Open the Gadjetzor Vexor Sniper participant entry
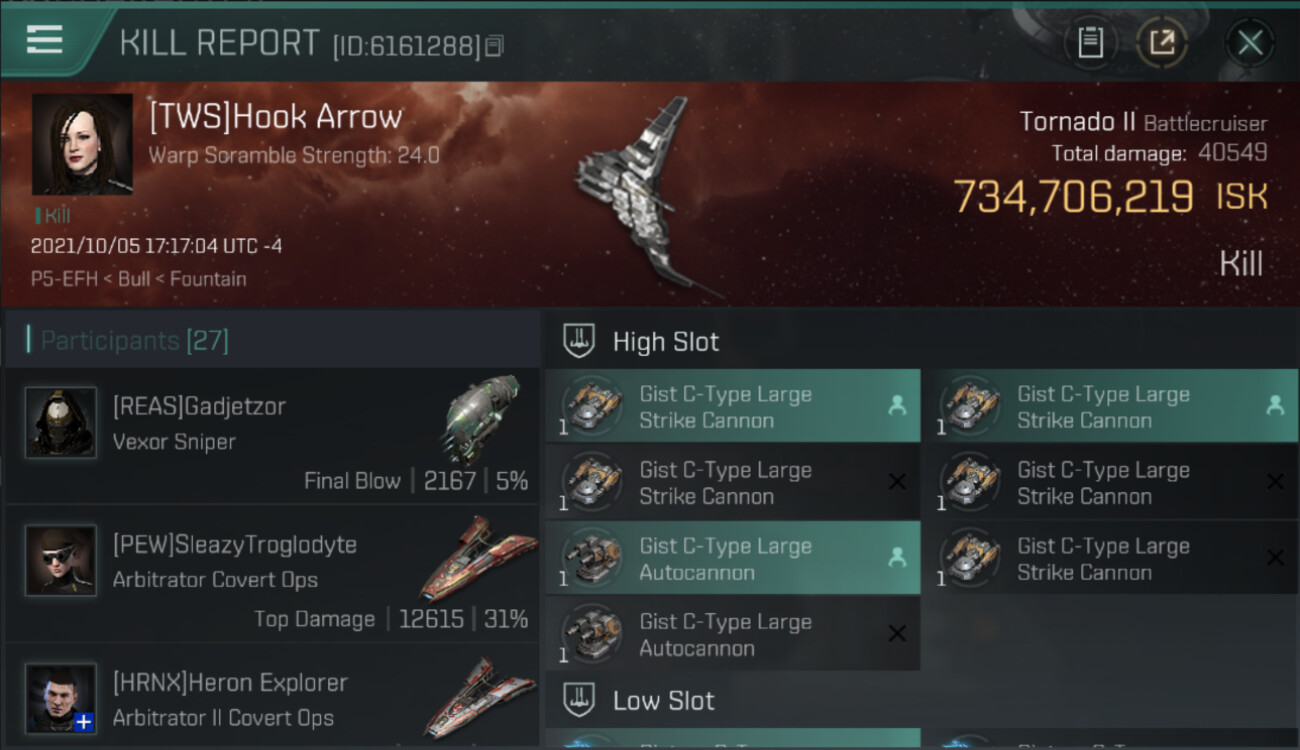1300x750 pixels. tap(270, 436)
